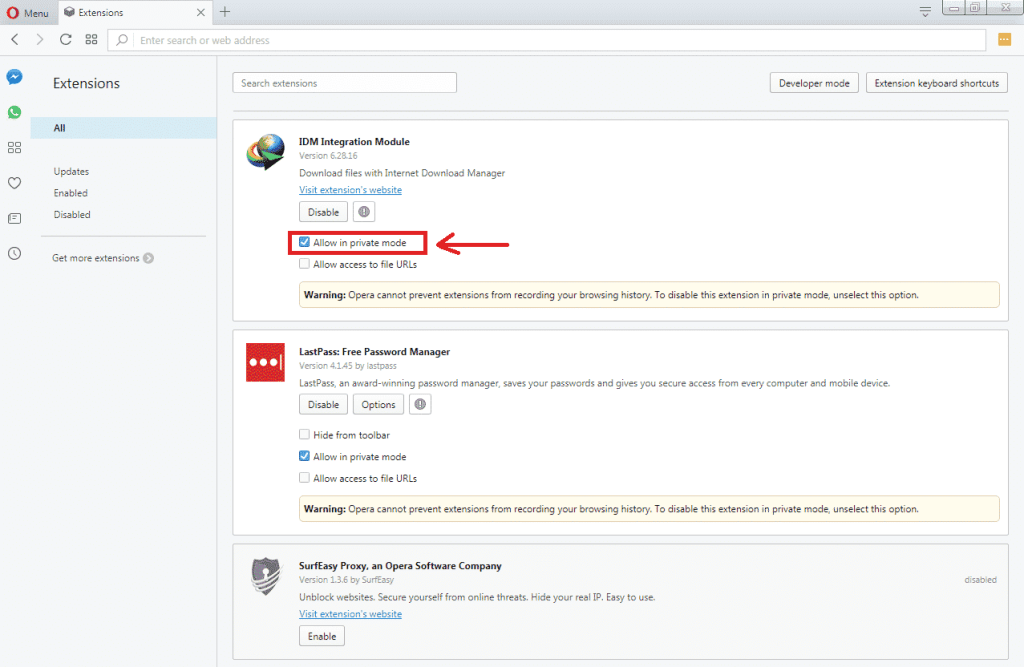The height and width of the screenshot is (667, 1024).
Task: Toggle LastPass Allow in private mode
Action: pos(304,456)
